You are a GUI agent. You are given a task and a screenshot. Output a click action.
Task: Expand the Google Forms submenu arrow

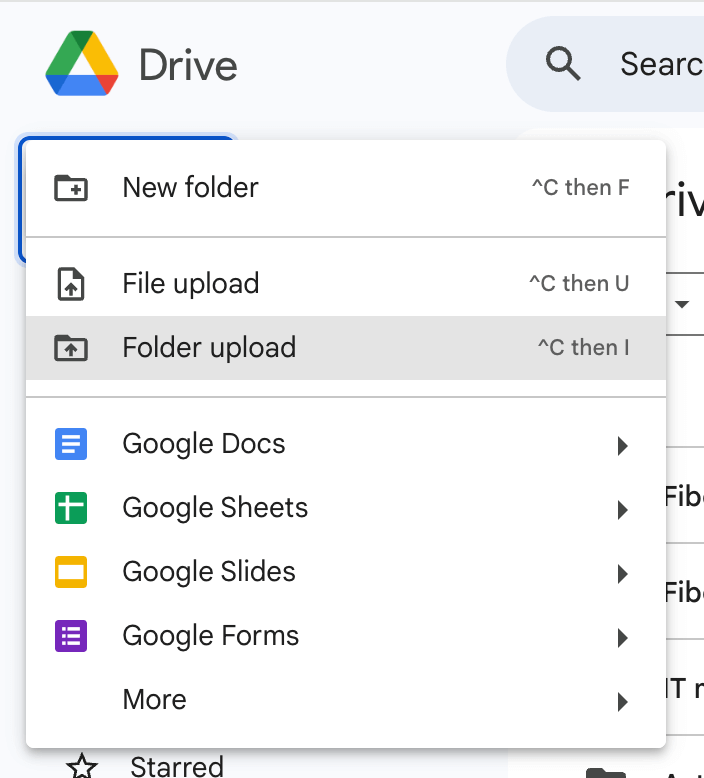pyautogui.click(x=623, y=638)
